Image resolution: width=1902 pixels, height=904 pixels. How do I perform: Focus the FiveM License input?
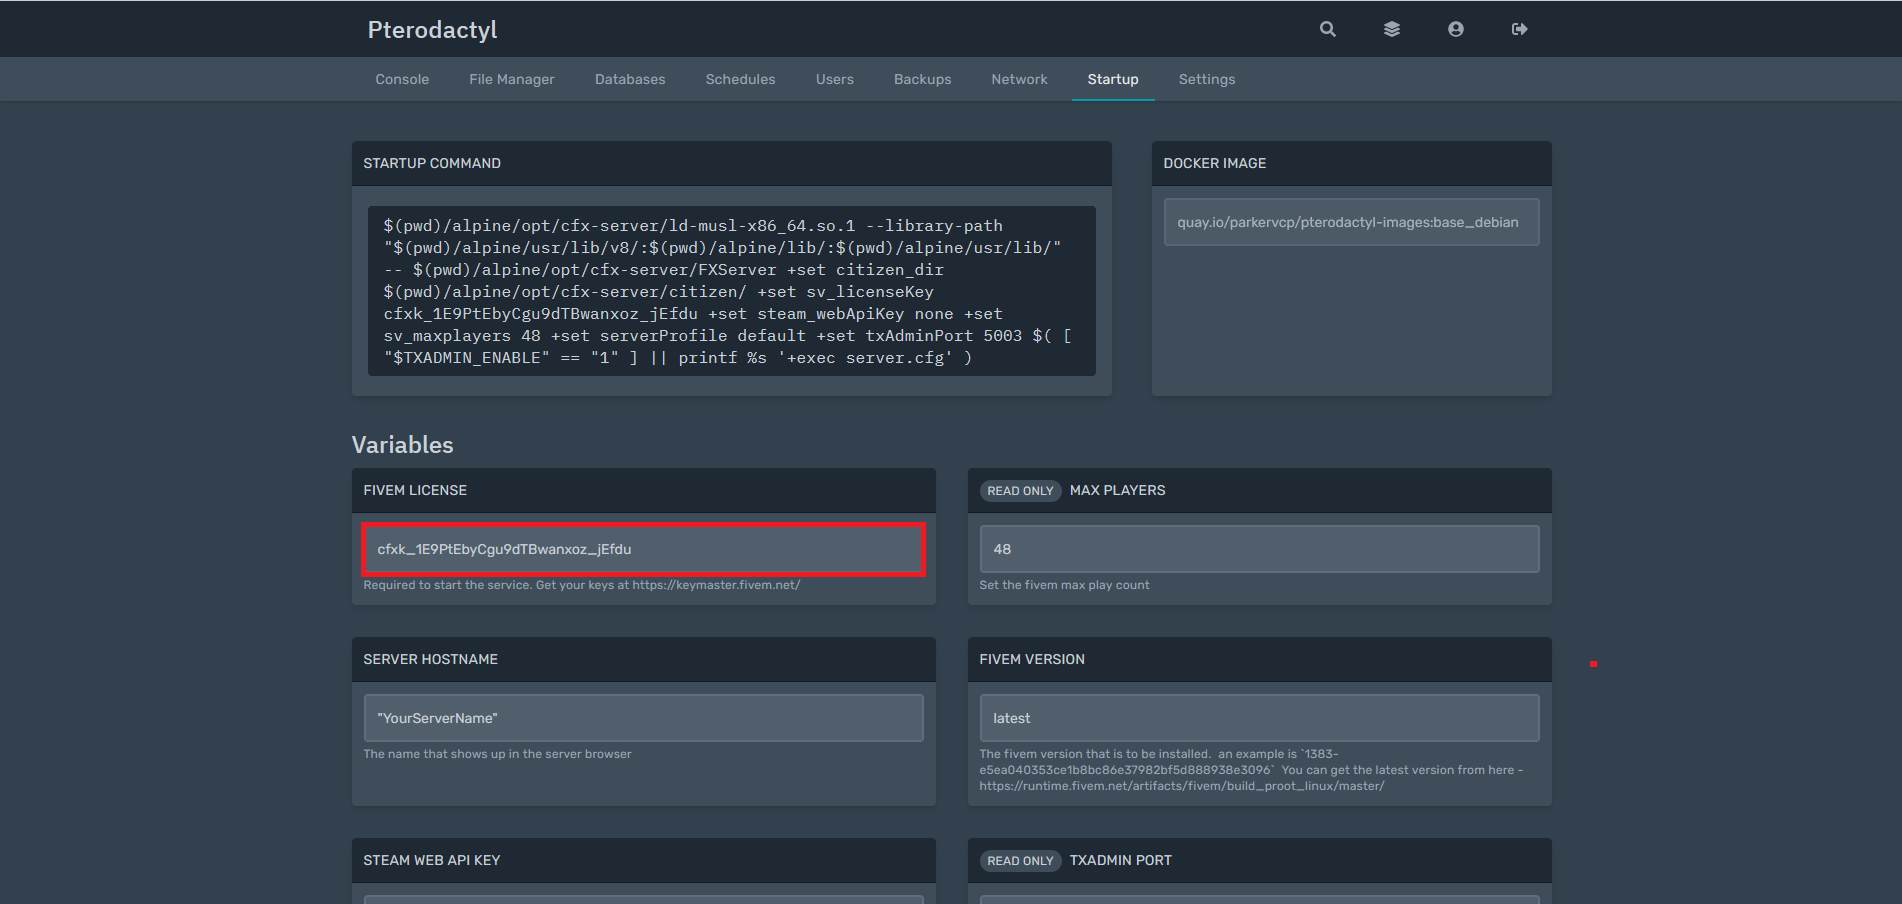point(643,549)
